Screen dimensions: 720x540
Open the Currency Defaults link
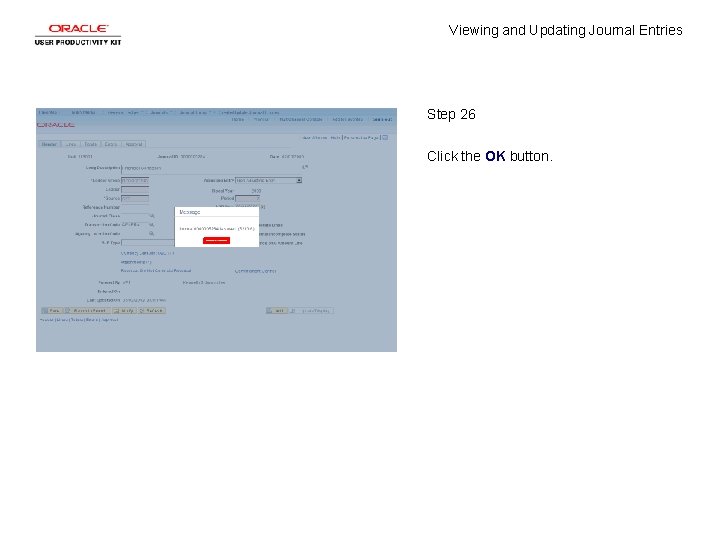(x=147, y=253)
